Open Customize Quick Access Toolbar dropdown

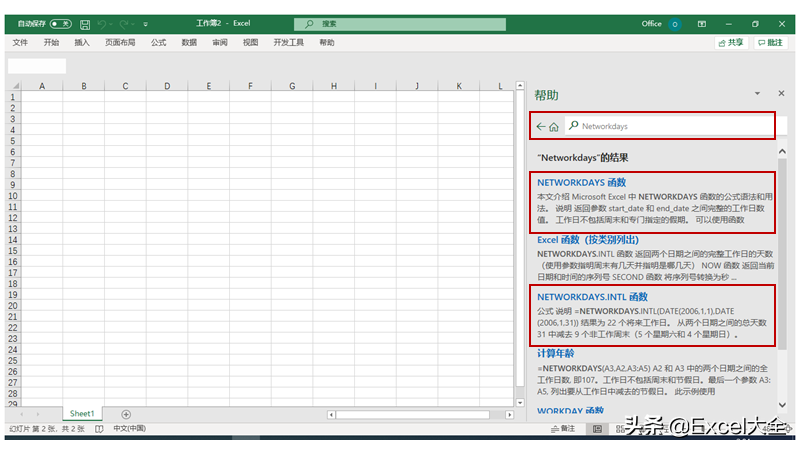[x=145, y=24]
